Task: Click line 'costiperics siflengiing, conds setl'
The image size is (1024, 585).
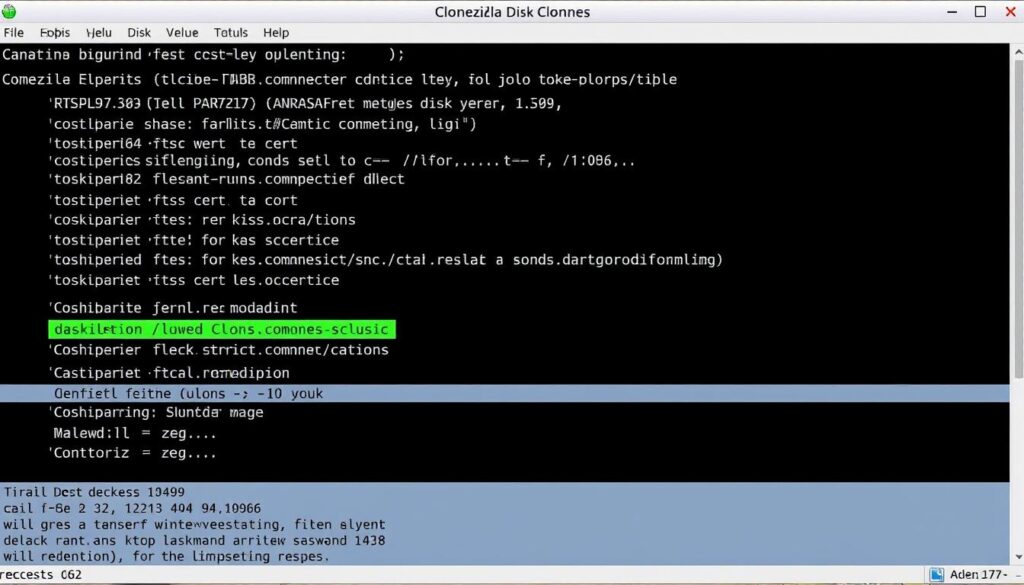Action: (x=342, y=161)
